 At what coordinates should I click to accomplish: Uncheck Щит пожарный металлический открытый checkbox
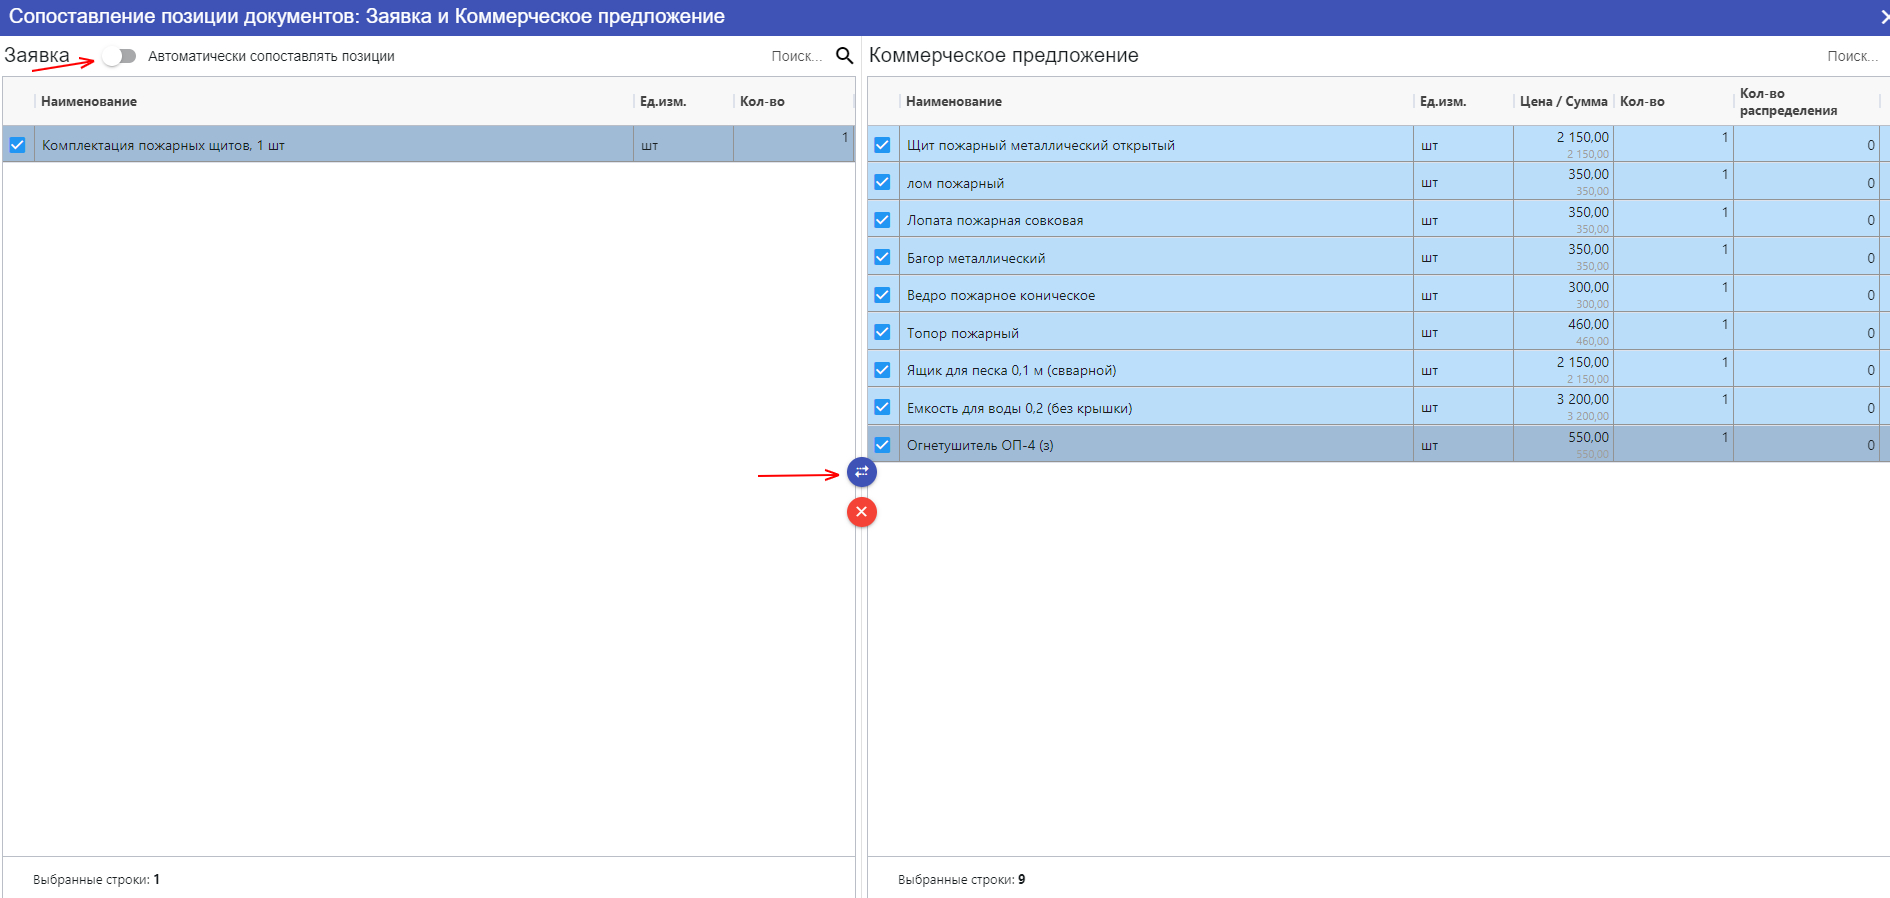click(882, 145)
